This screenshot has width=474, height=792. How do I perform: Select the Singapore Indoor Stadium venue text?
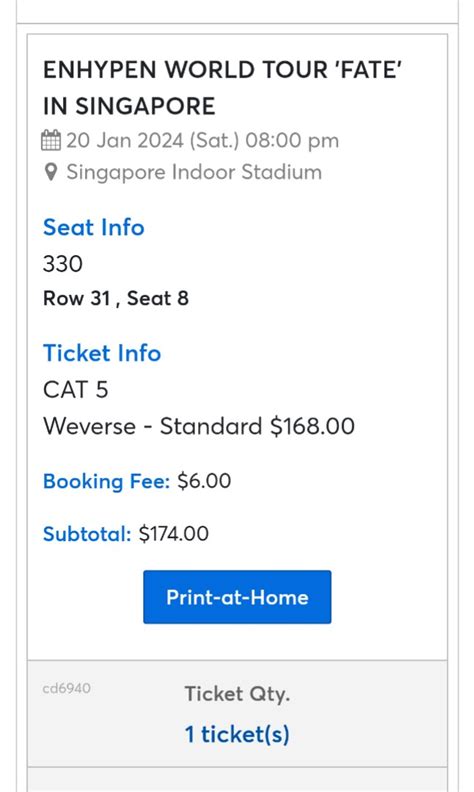pos(194,172)
